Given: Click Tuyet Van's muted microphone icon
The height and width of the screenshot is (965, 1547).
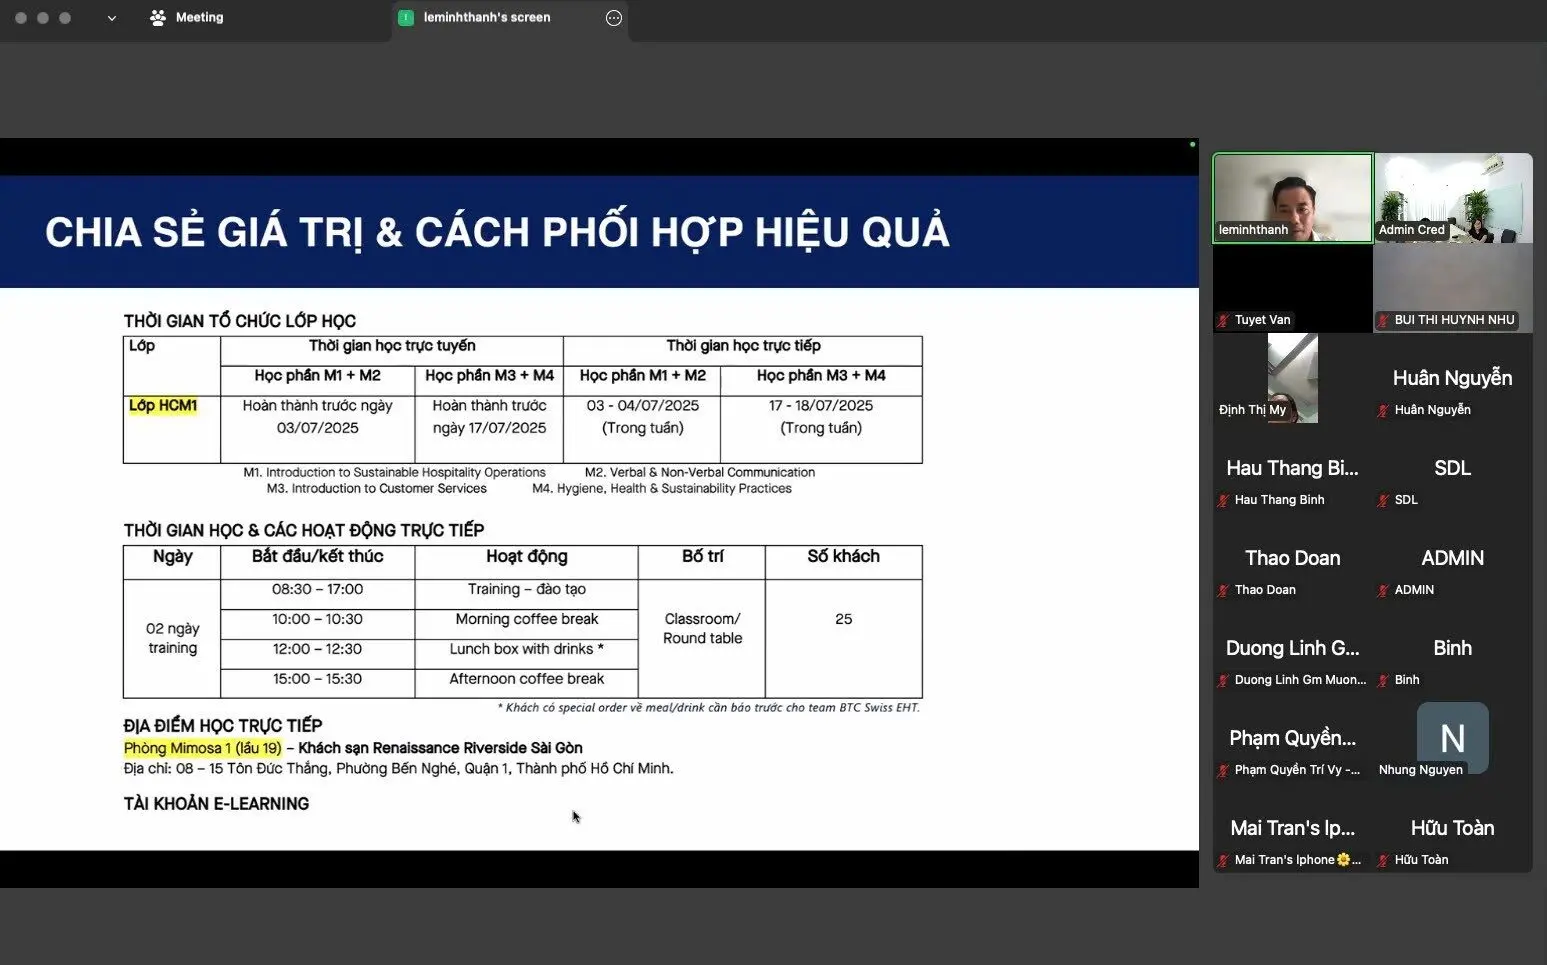Looking at the screenshot, I should pos(1223,321).
